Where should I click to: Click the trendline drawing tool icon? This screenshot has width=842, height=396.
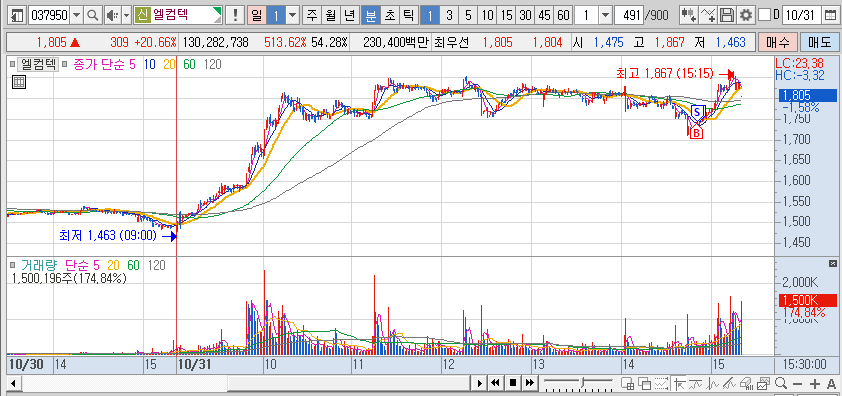pyautogui.click(x=730, y=383)
